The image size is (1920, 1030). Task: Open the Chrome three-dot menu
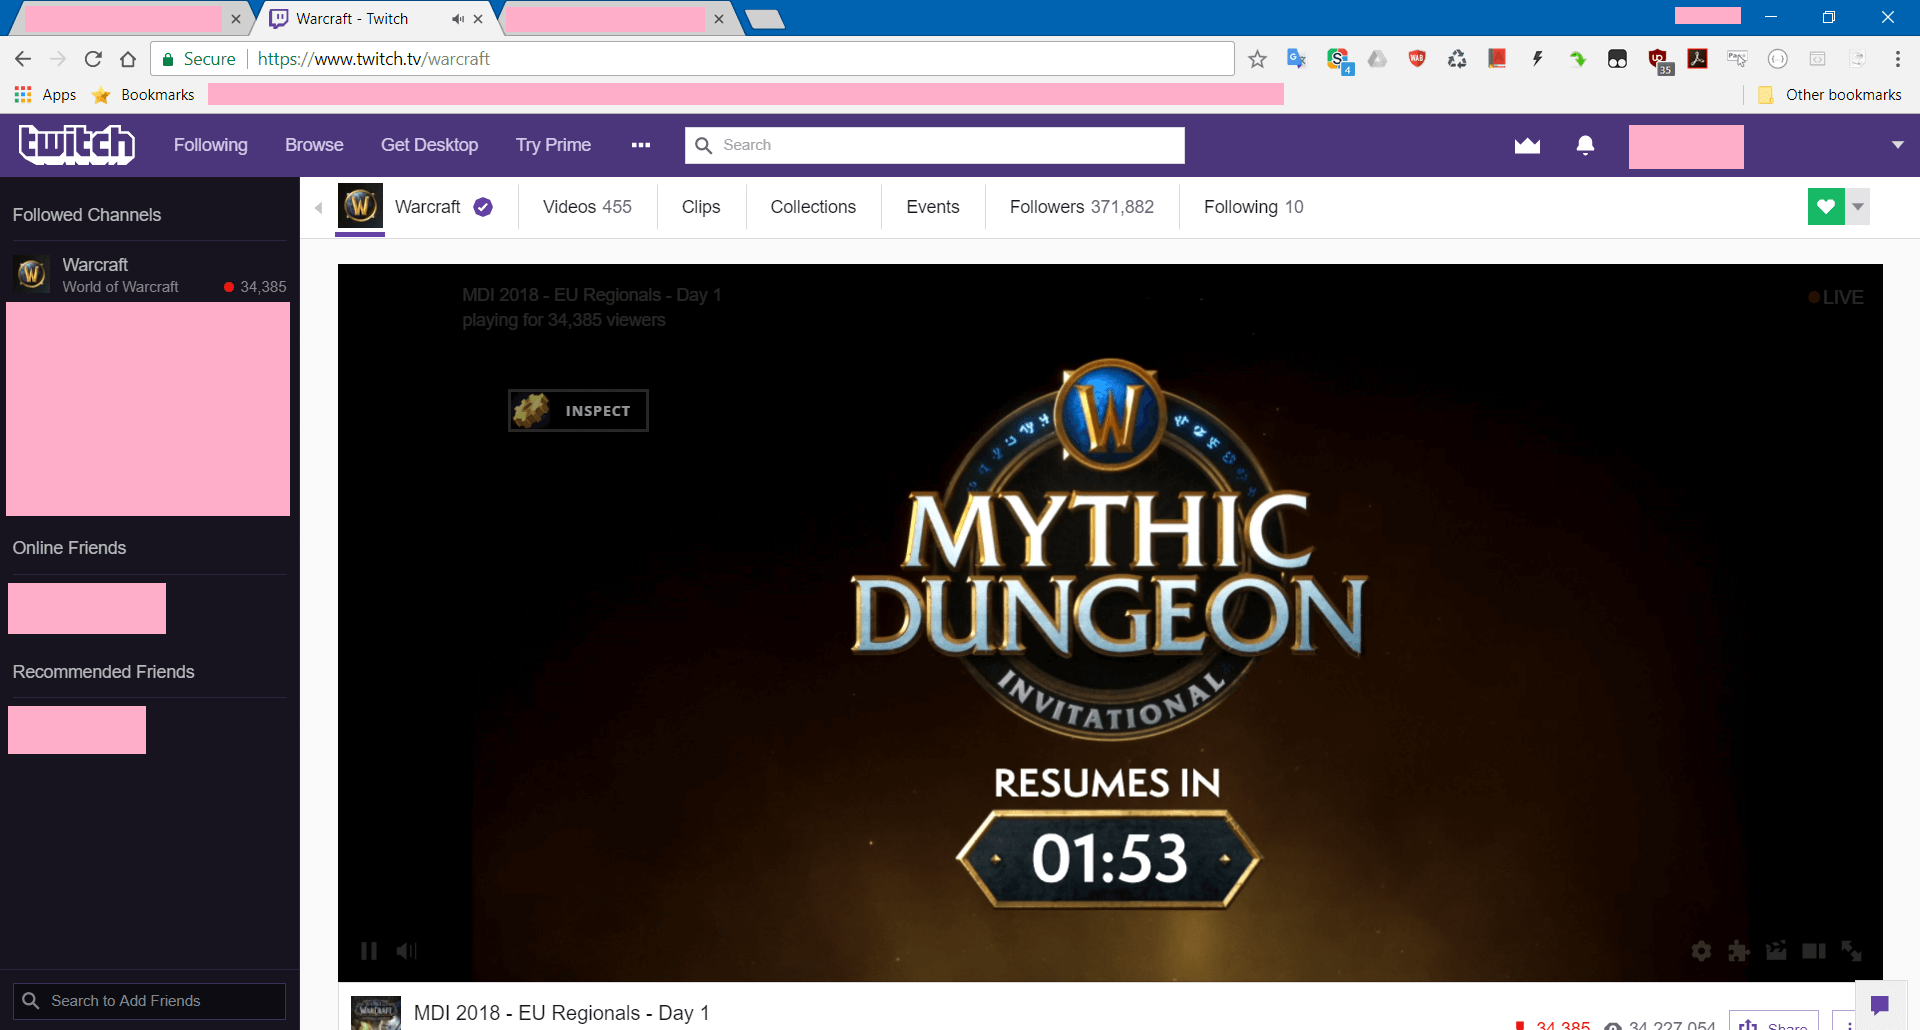click(x=1897, y=59)
